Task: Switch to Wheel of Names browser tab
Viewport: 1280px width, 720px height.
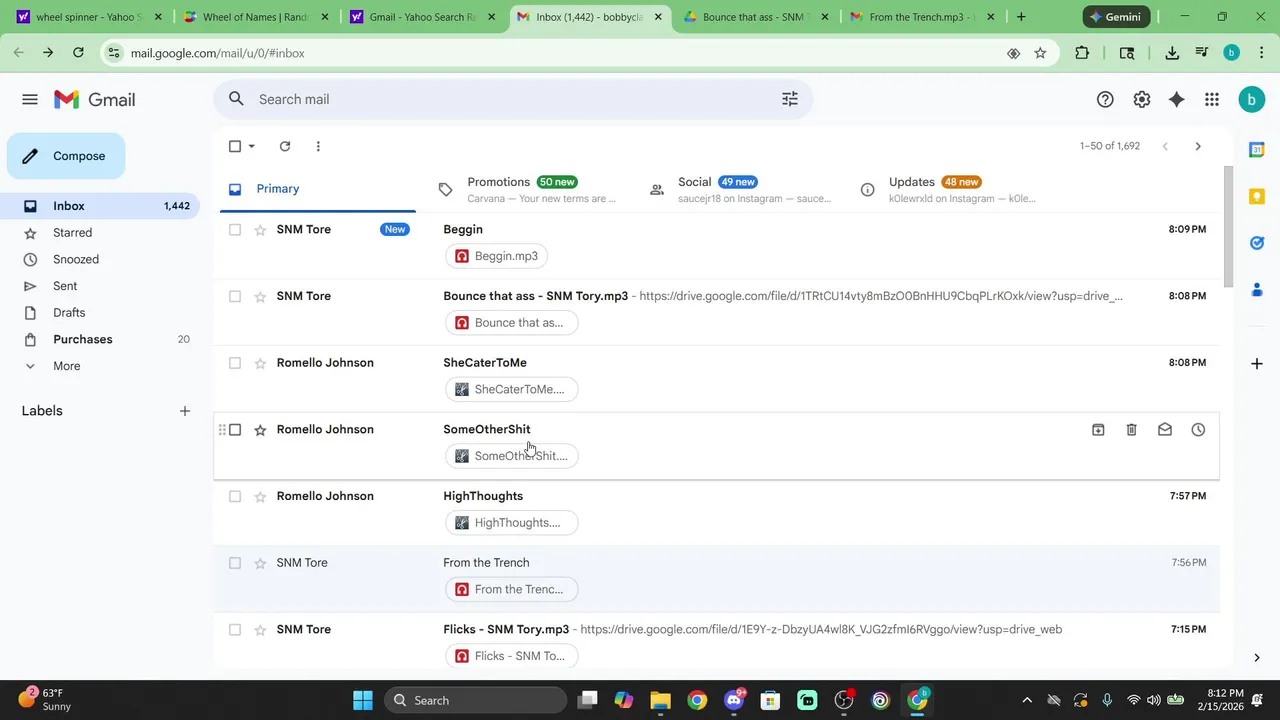Action: [x=256, y=17]
